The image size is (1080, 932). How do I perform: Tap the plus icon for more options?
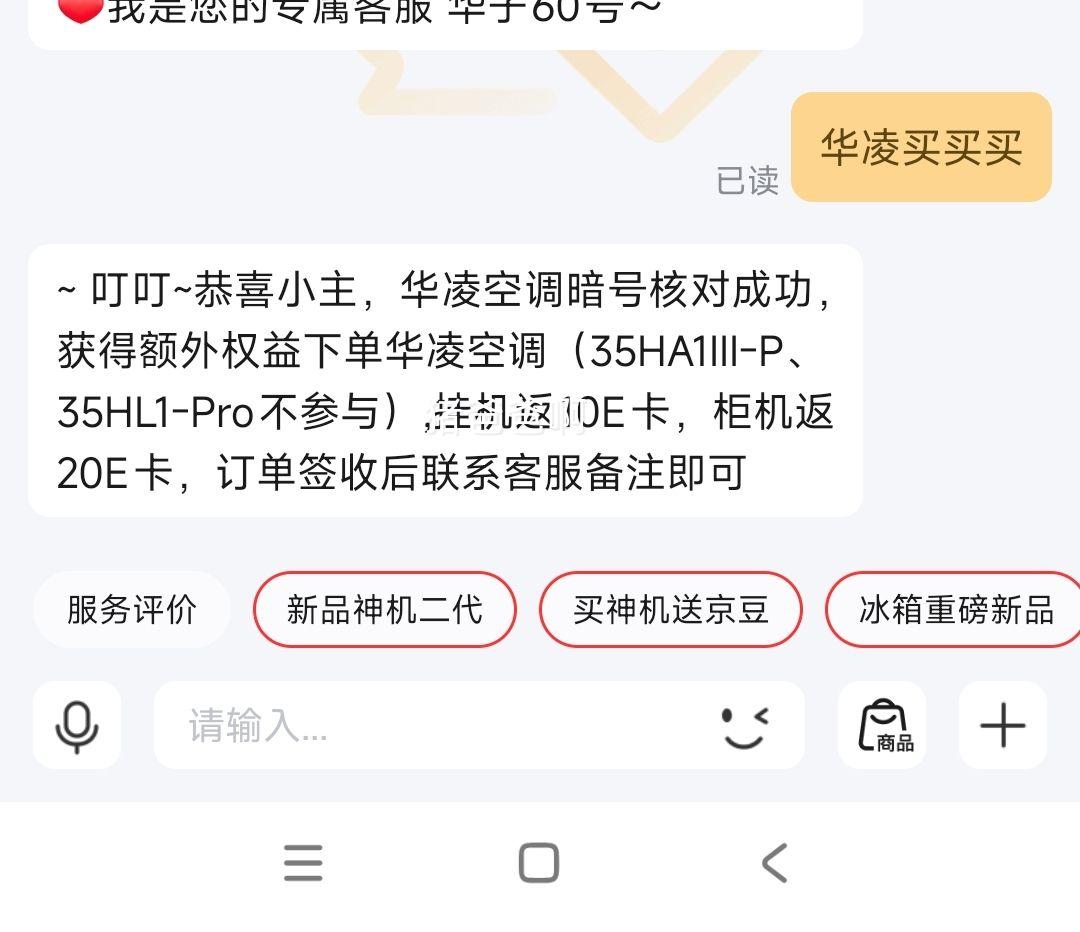point(1003,725)
